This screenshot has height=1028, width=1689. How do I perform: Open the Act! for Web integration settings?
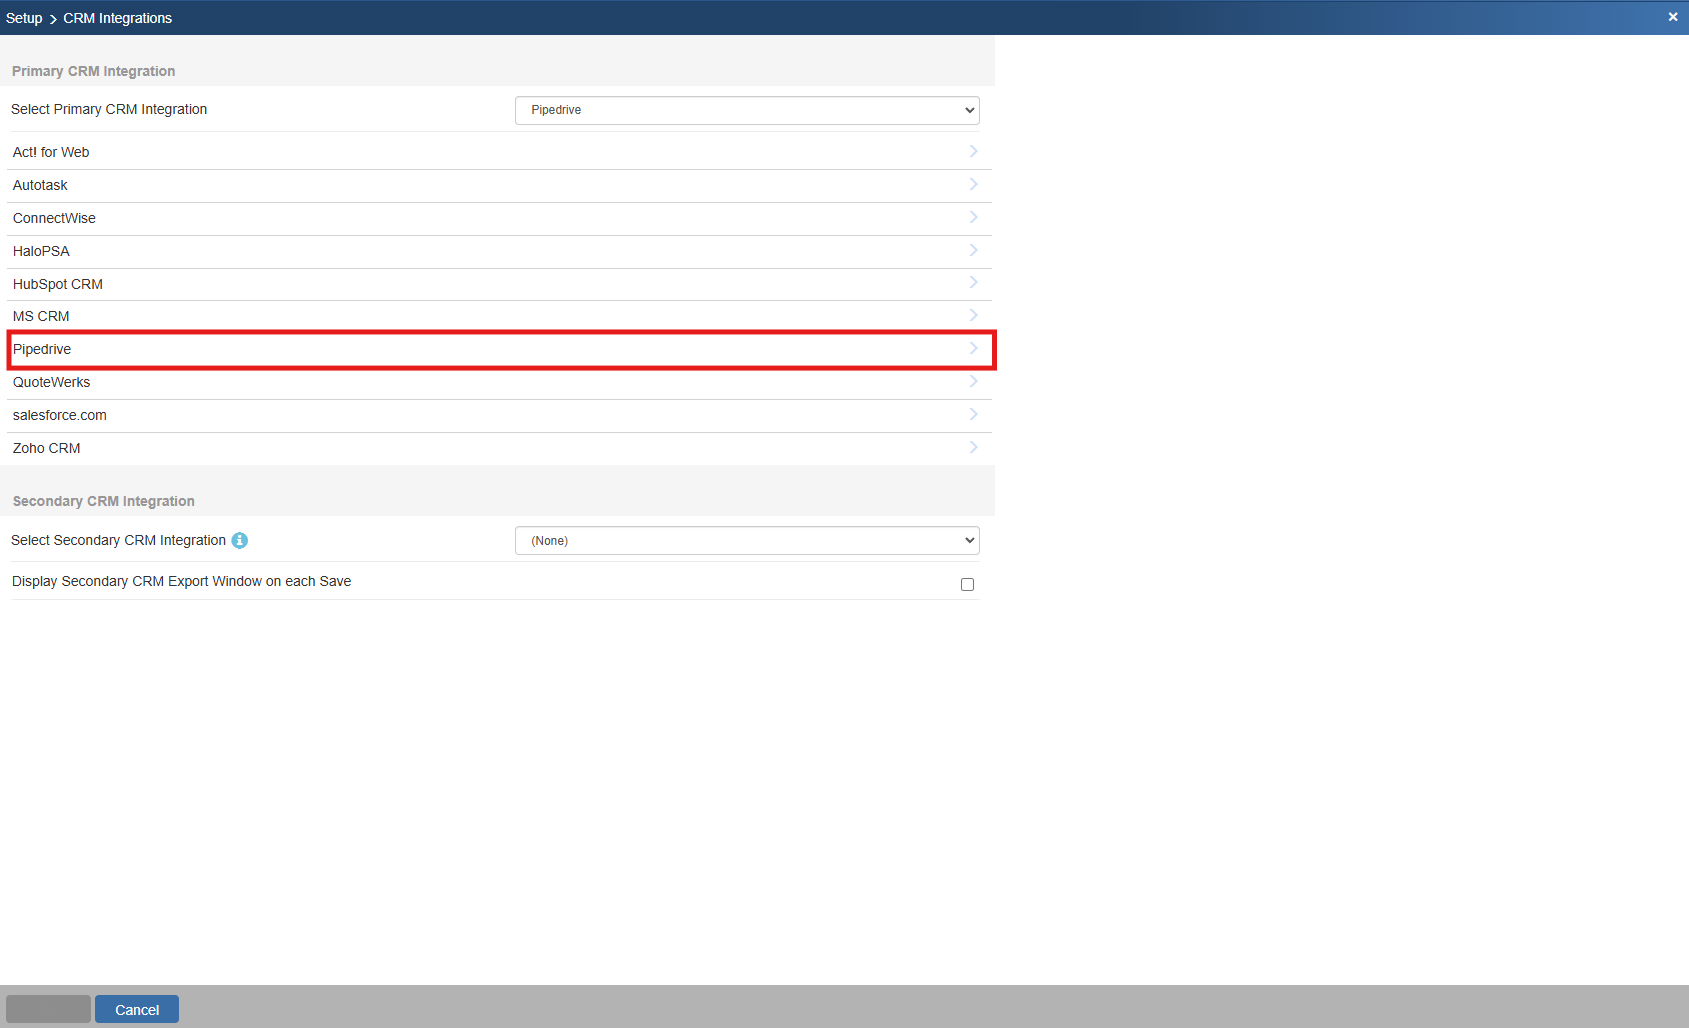coord(51,152)
